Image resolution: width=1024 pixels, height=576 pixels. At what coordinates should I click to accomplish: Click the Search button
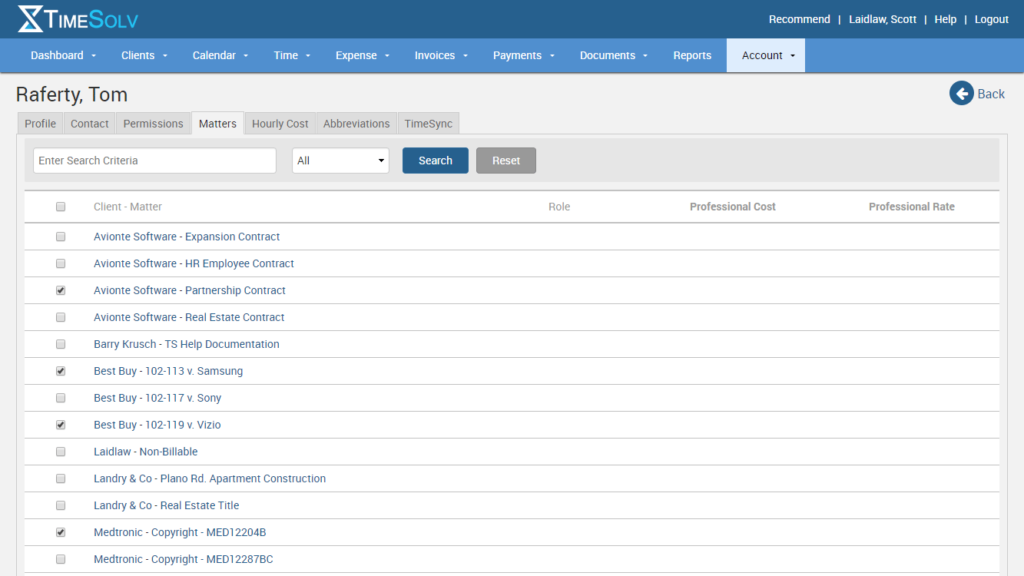click(435, 161)
